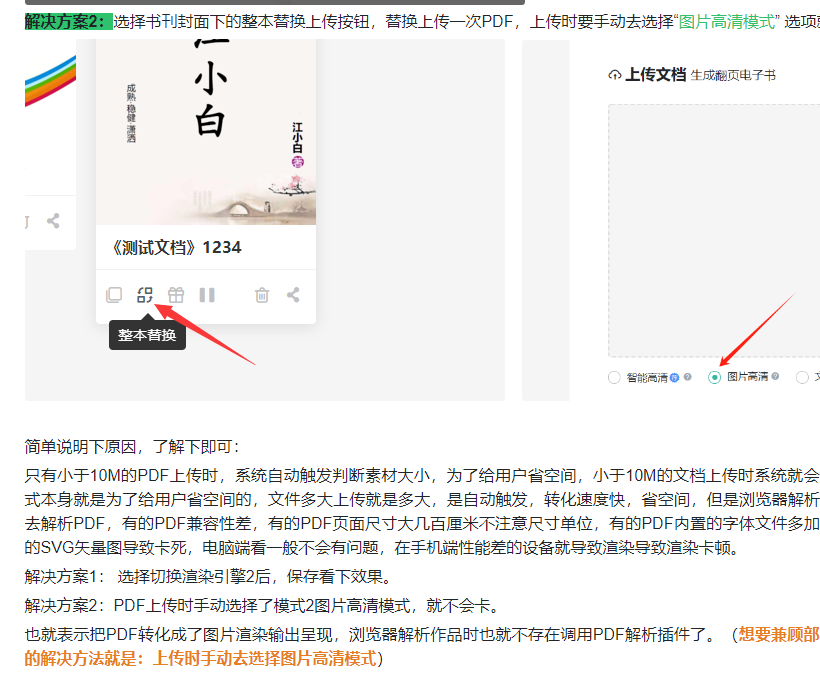Screen dimensions: 820x681
Task: Click the 整本替换 tooltip label
Action: (147, 335)
